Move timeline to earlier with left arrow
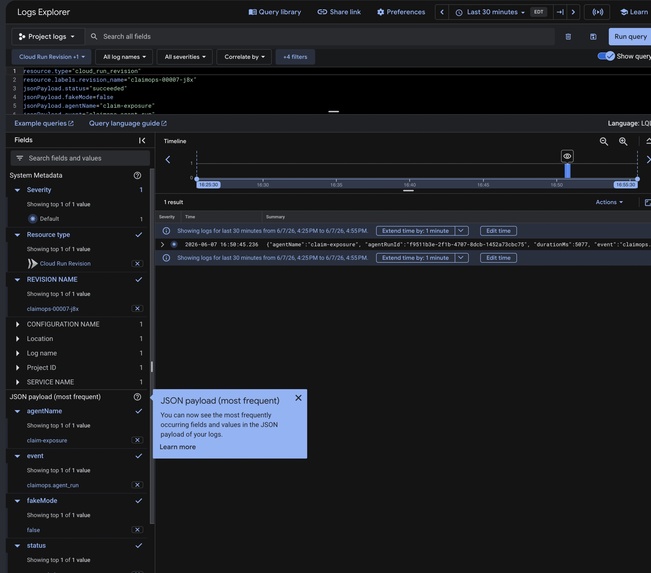 tap(168, 159)
